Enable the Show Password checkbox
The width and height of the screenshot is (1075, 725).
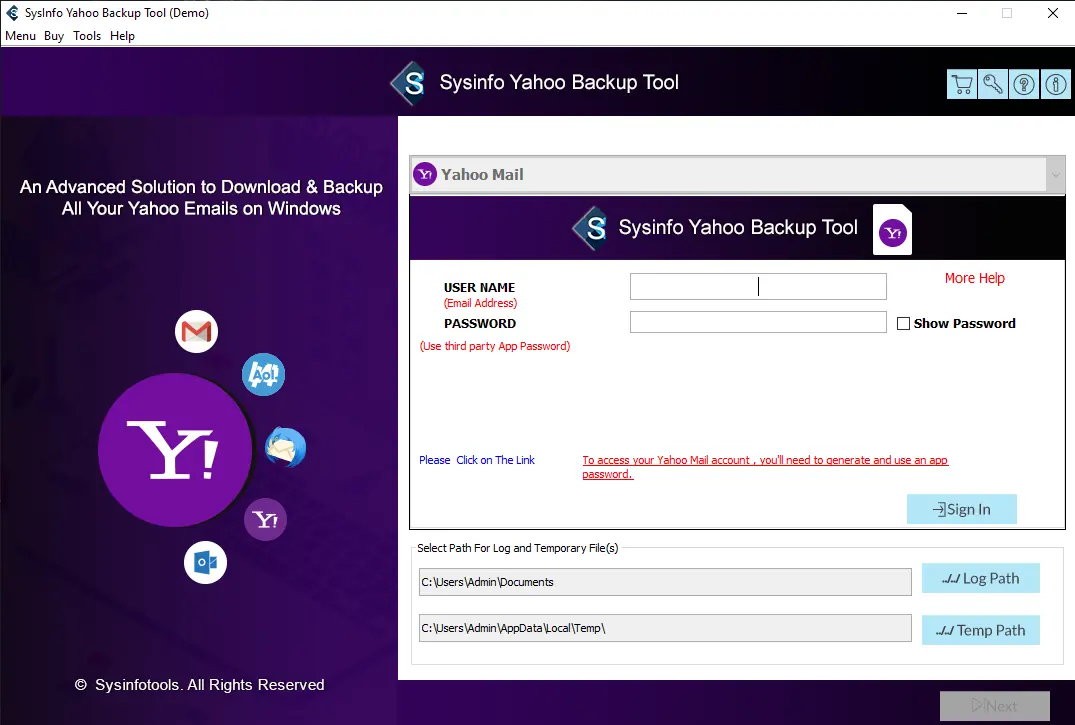click(904, 323)
